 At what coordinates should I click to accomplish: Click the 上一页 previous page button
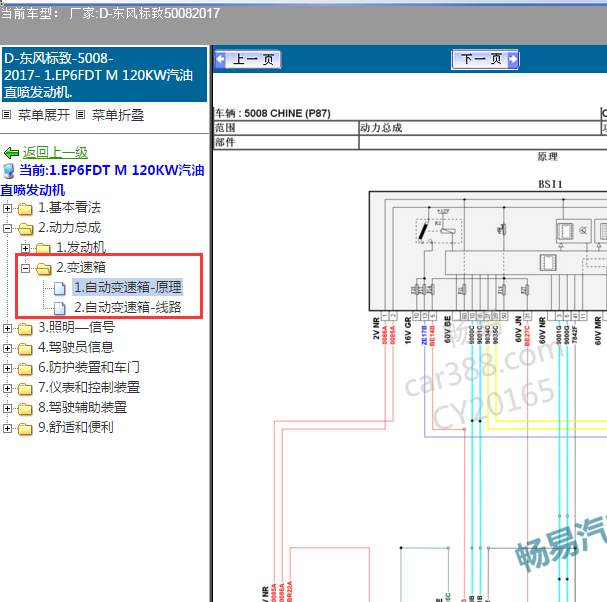tap(248, 60)
